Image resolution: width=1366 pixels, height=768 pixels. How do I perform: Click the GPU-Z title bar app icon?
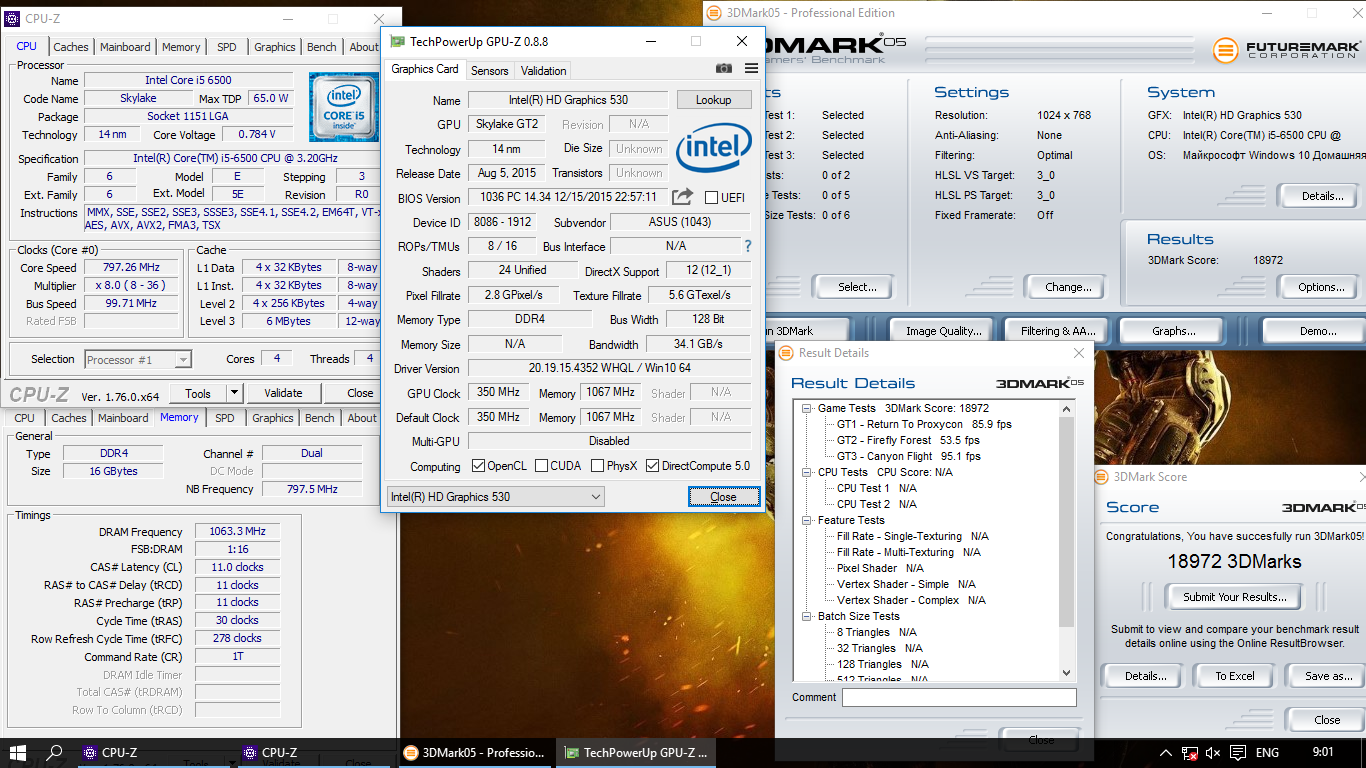click(397, 42)
